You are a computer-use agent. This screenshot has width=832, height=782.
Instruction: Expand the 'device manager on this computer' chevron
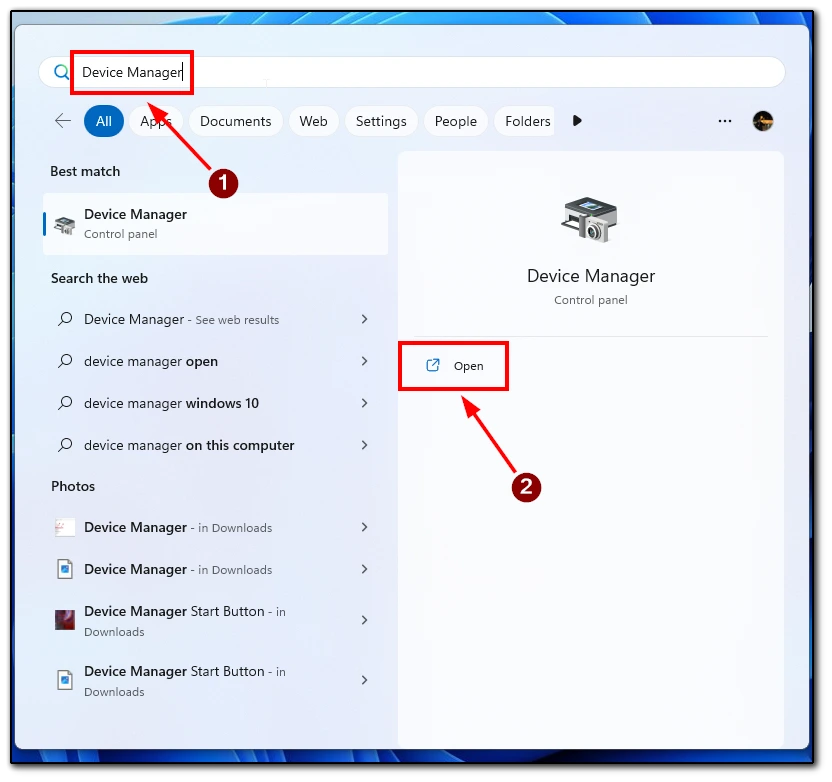click(x=365, y=445)
